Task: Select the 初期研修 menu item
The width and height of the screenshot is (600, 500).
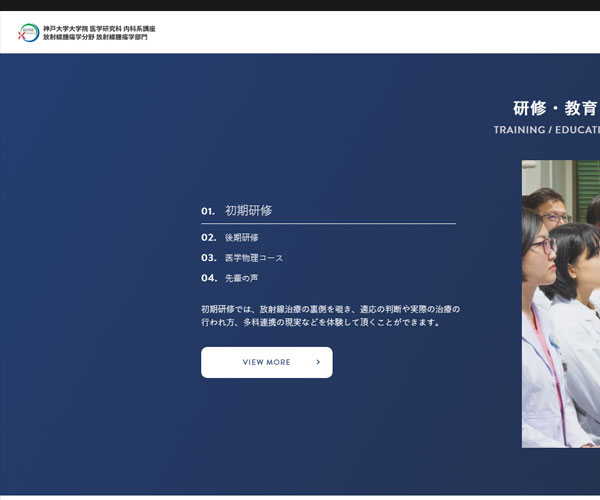Action: 249,211
